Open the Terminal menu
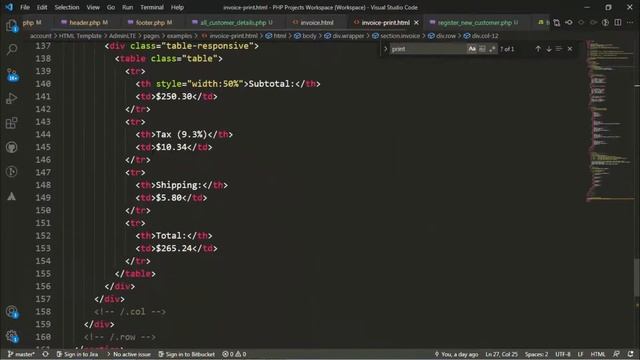Image resolution: width=640 pixels, height=360 pixels. pyautogui.click(x=152, y=7)
